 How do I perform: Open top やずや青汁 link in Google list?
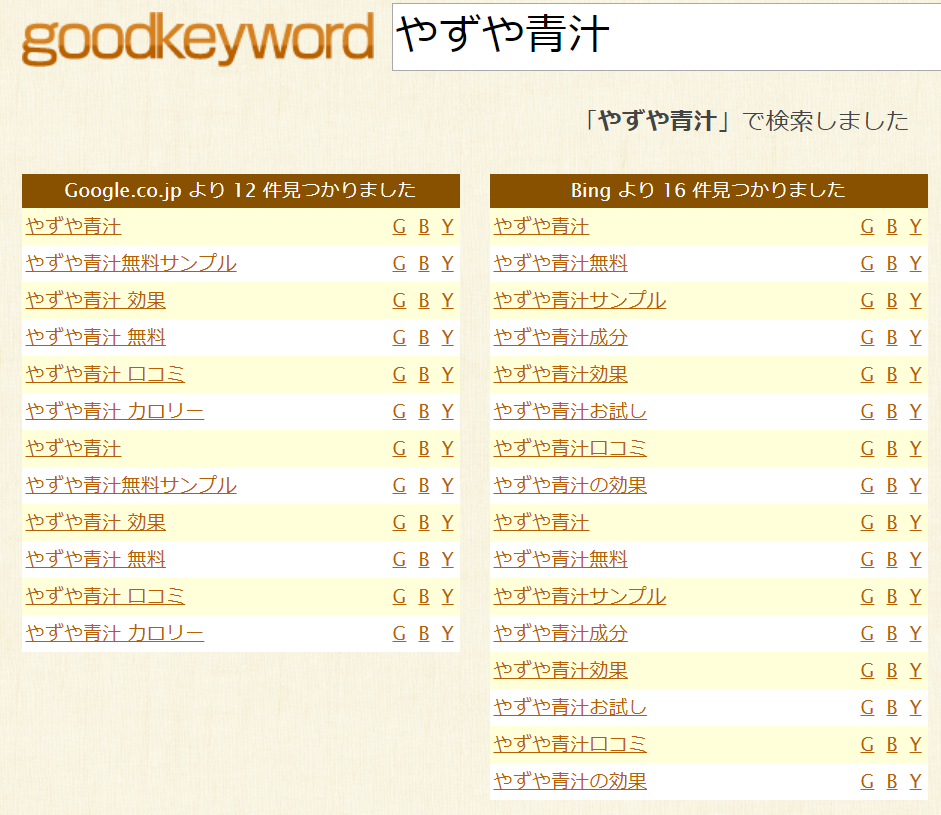click(x=73, y=226)
